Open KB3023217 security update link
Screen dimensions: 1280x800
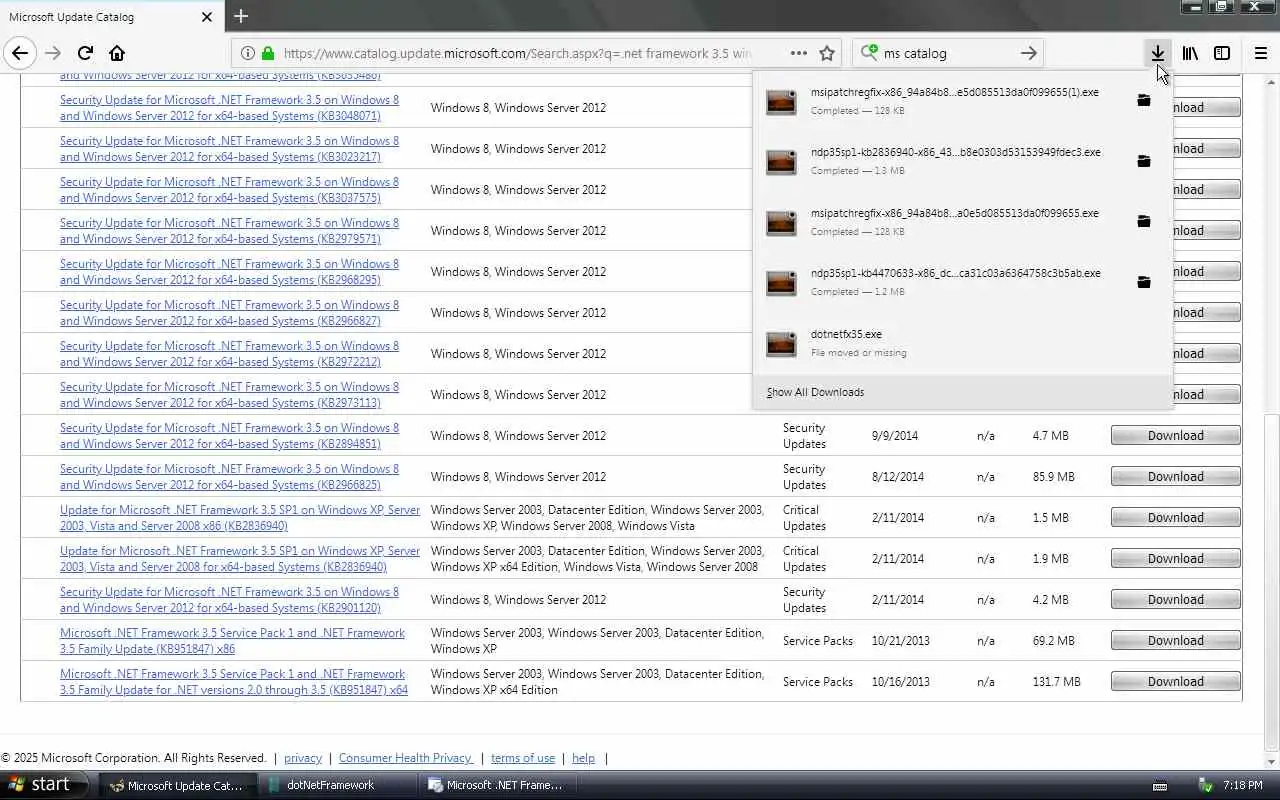[x=229, y=149]
